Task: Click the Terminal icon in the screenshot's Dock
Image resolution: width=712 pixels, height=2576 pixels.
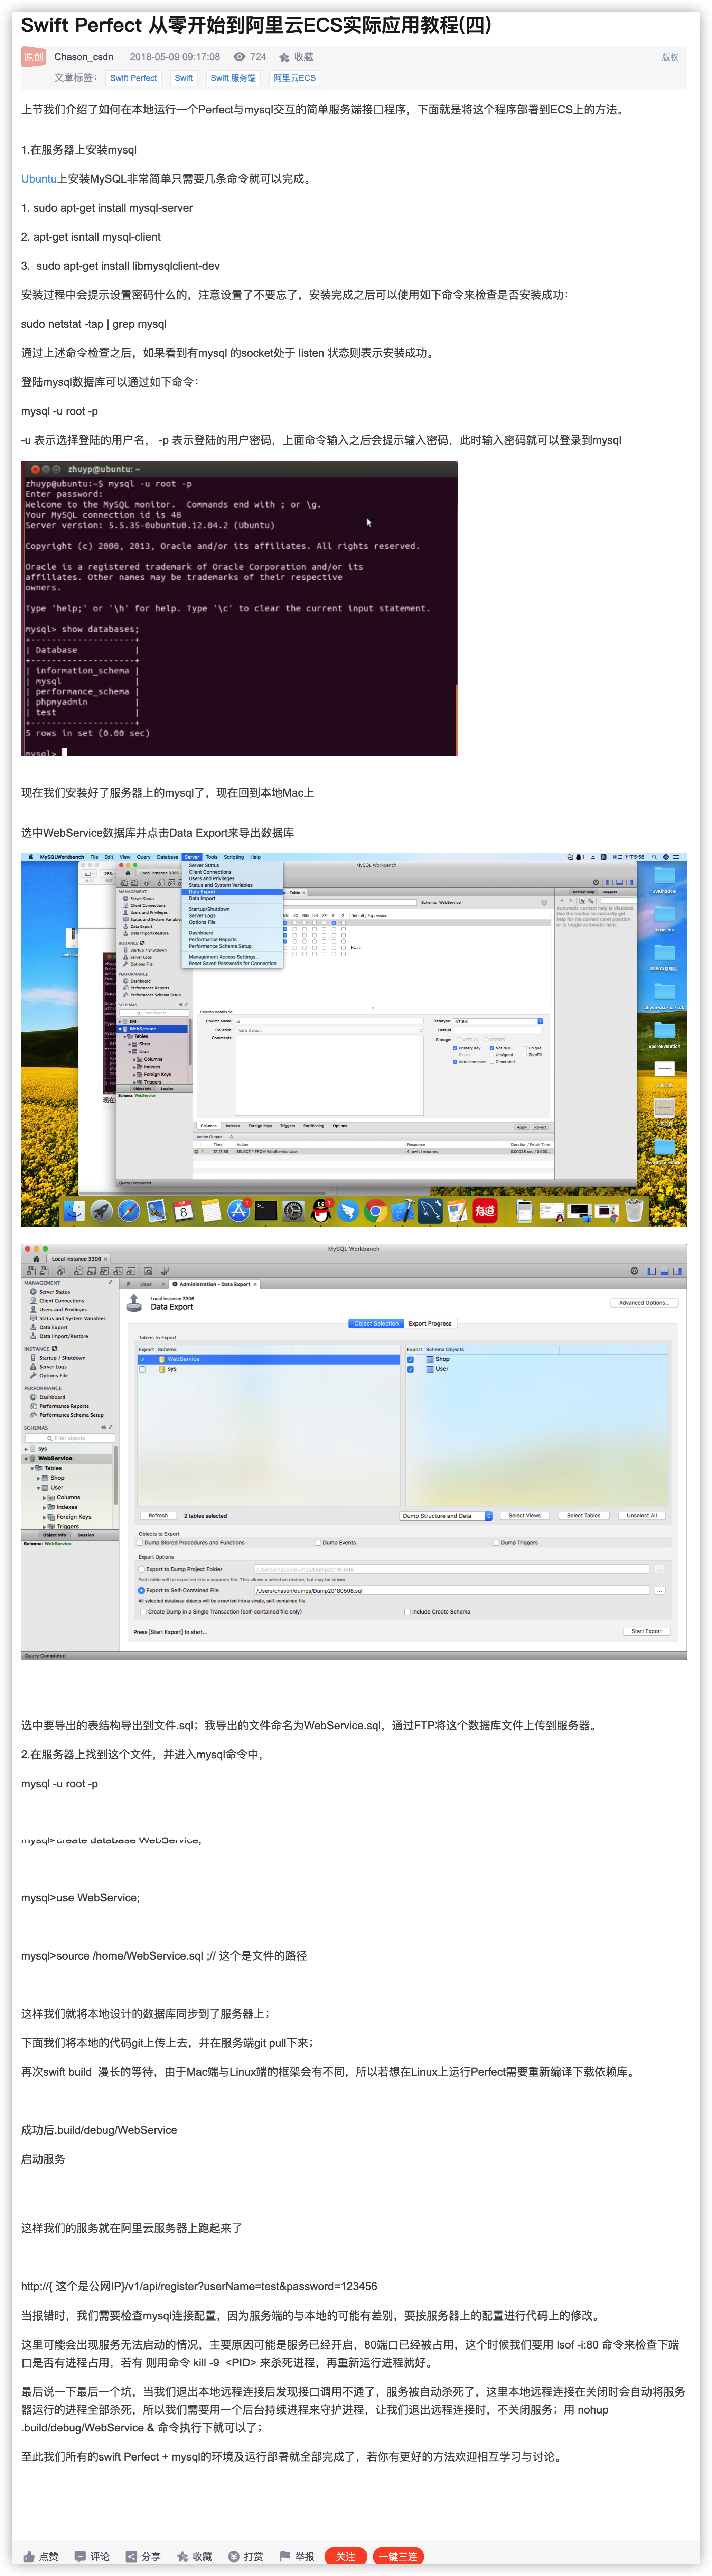Action: tap(266, 1211)
